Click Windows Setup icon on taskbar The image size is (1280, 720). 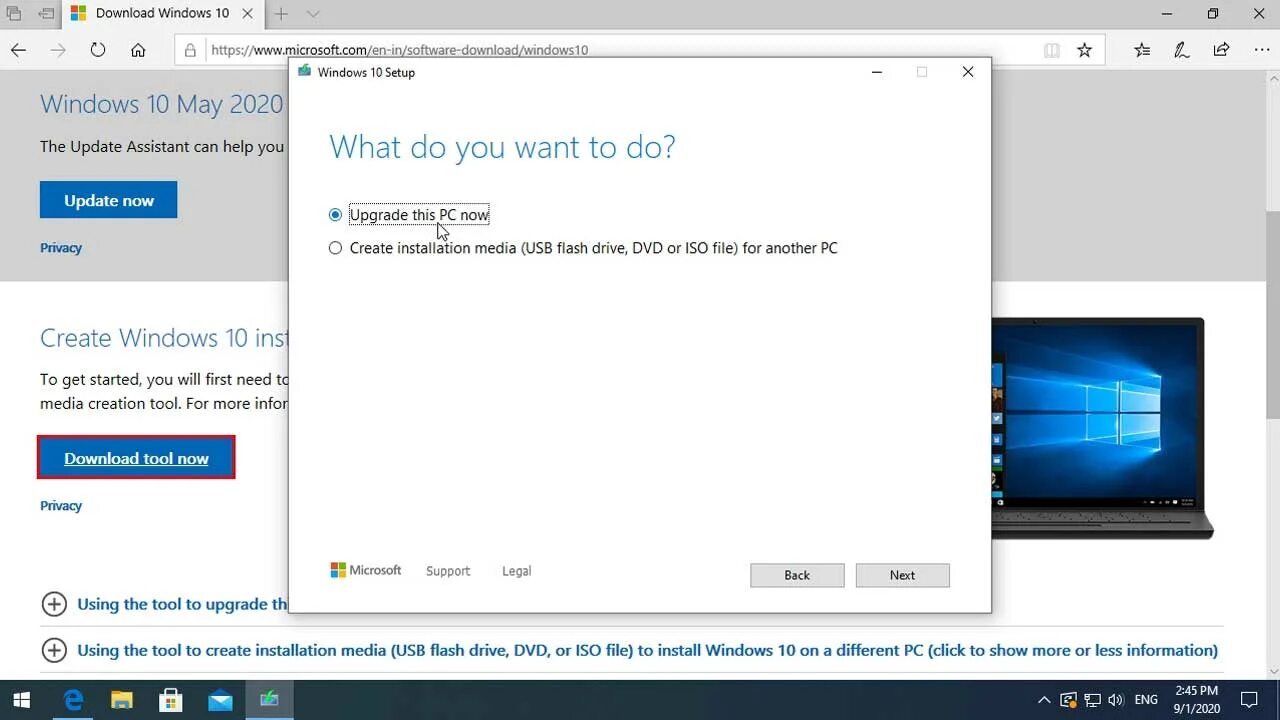tap(268, 700)
